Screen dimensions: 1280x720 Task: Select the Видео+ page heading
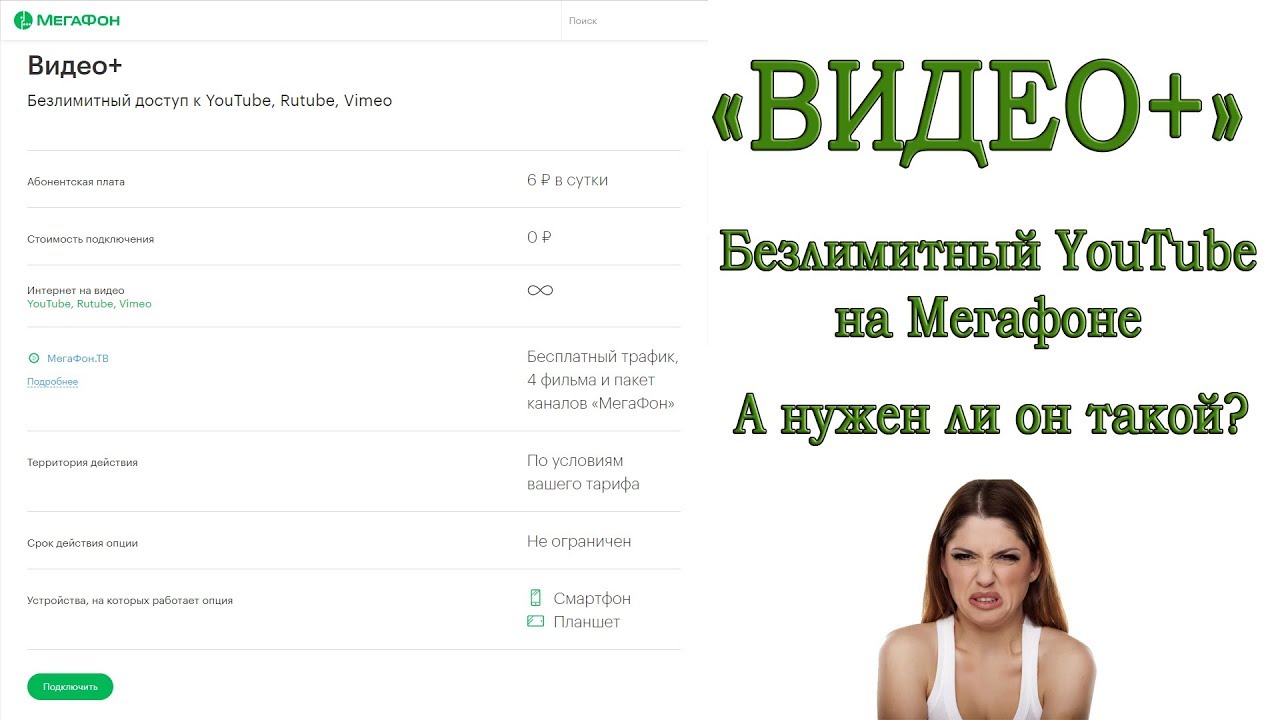pos(75,66)
